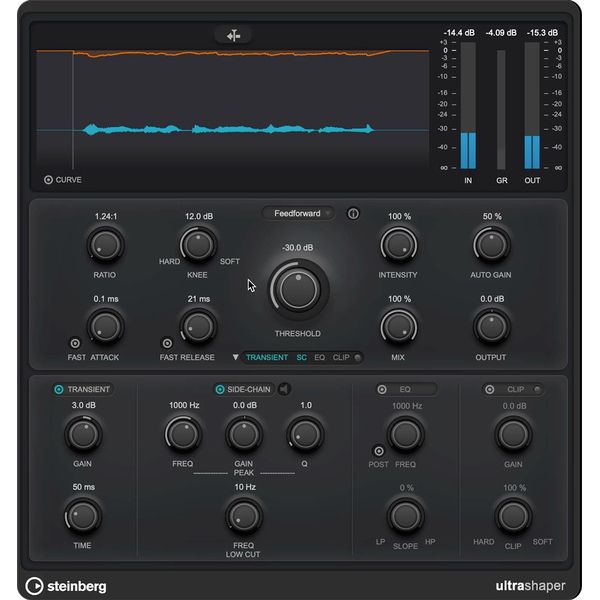Click the Transient GAIN knob
This screenshot has width=600, height=600.
coord(83,434)
